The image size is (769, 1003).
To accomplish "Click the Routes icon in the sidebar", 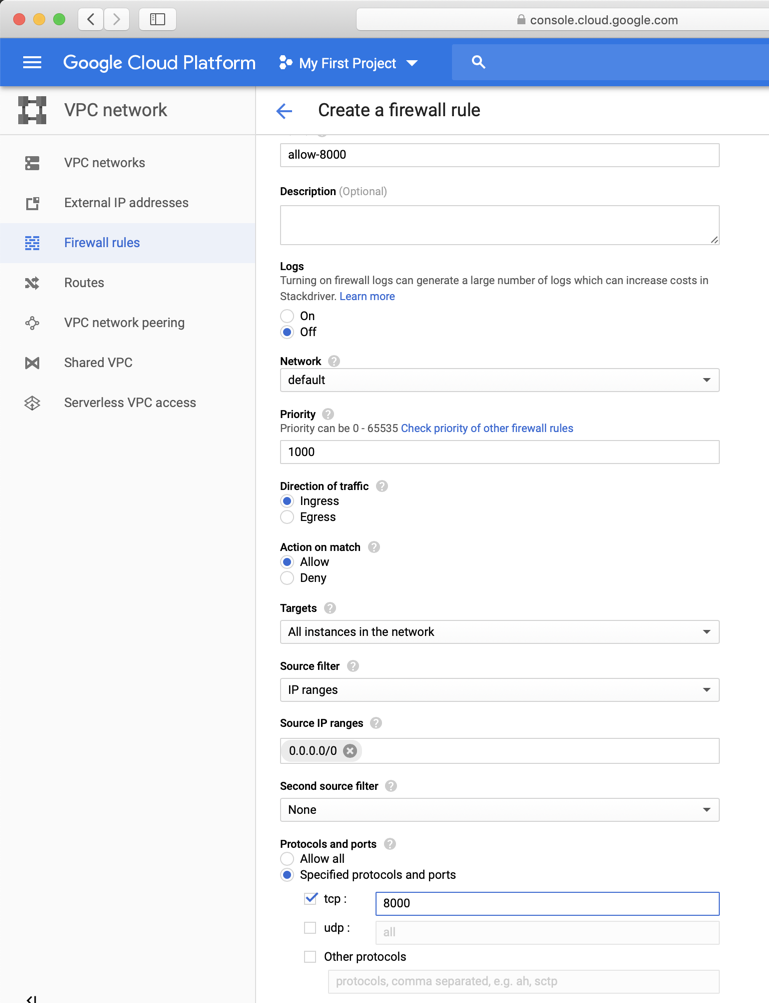I will coord(32,283).
